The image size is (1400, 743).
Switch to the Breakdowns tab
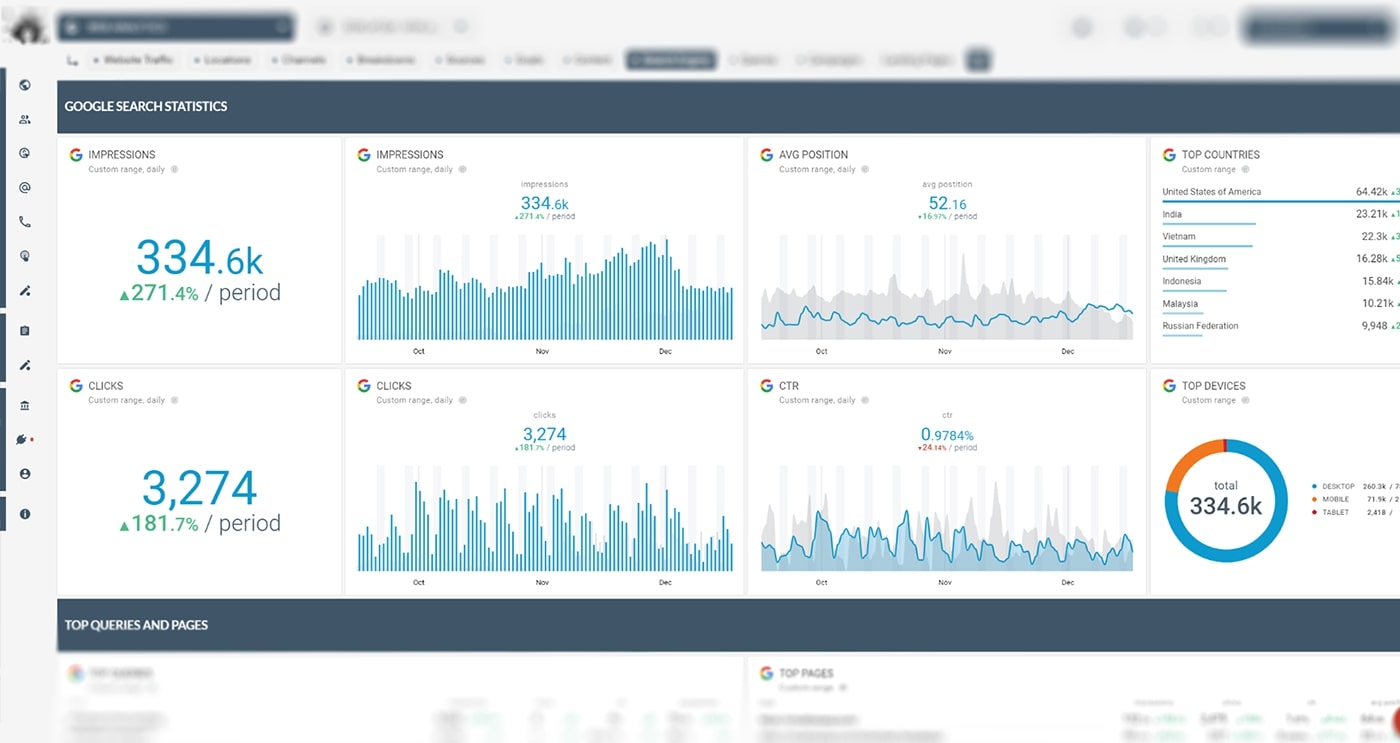pos(381,60)
